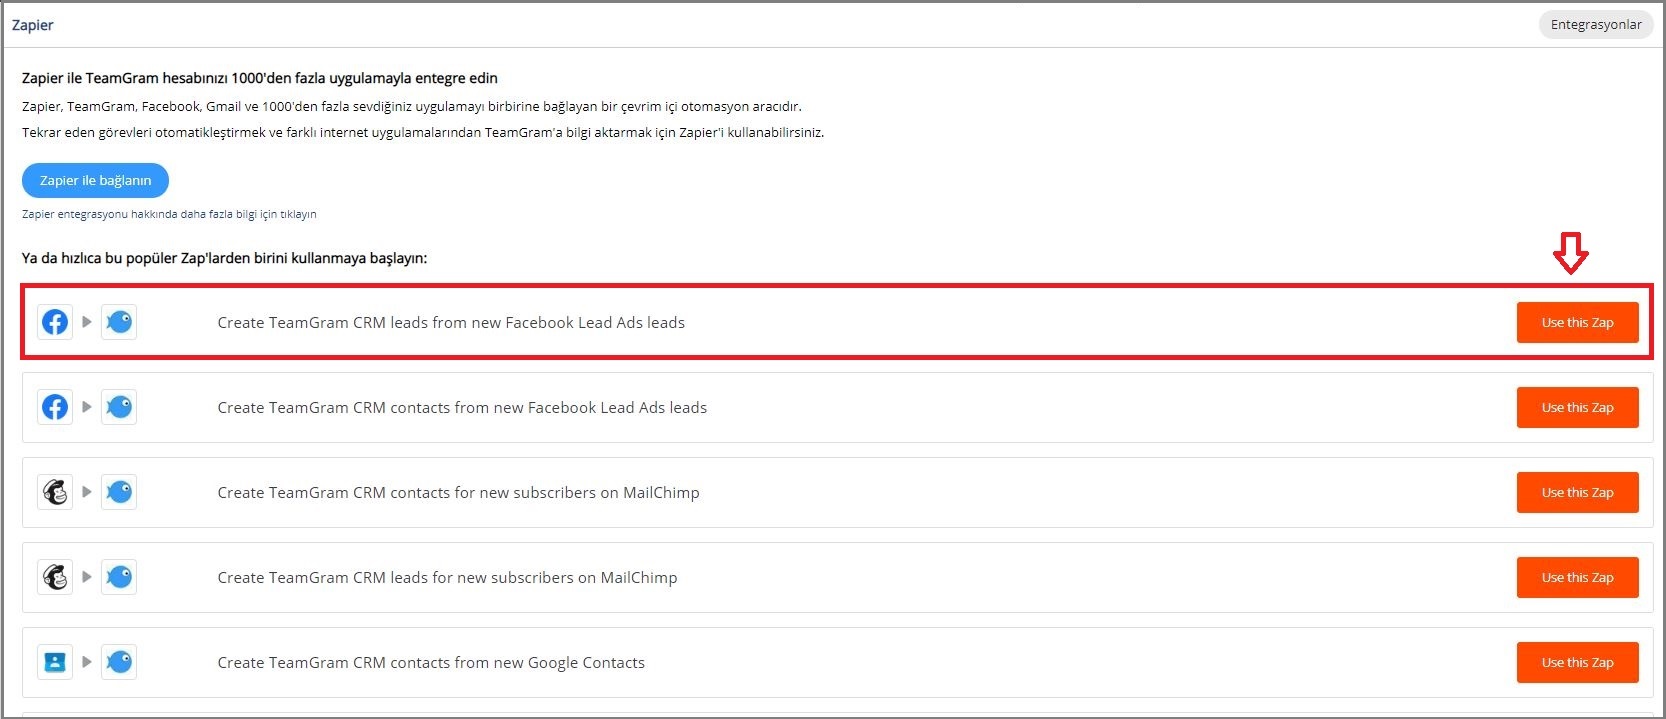
Task: Click arrow between icons in Facebook leads row
Action: (x=87, y=322)
